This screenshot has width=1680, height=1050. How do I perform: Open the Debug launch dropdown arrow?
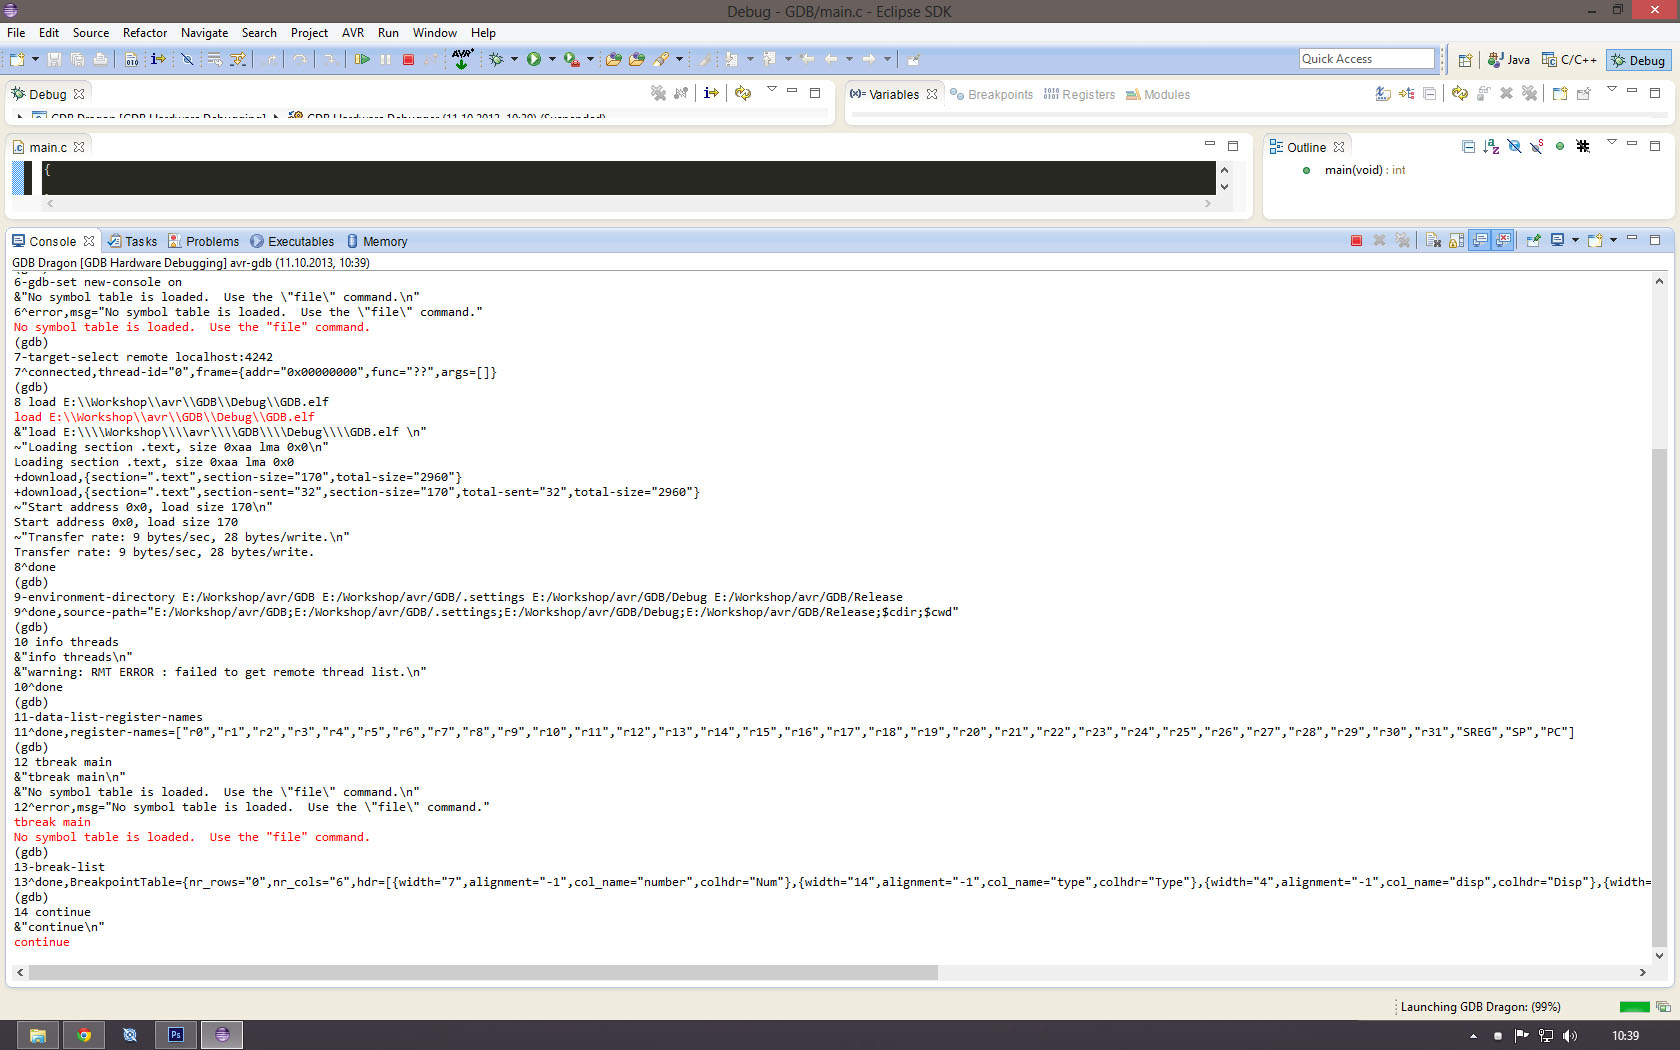point(515,60)
